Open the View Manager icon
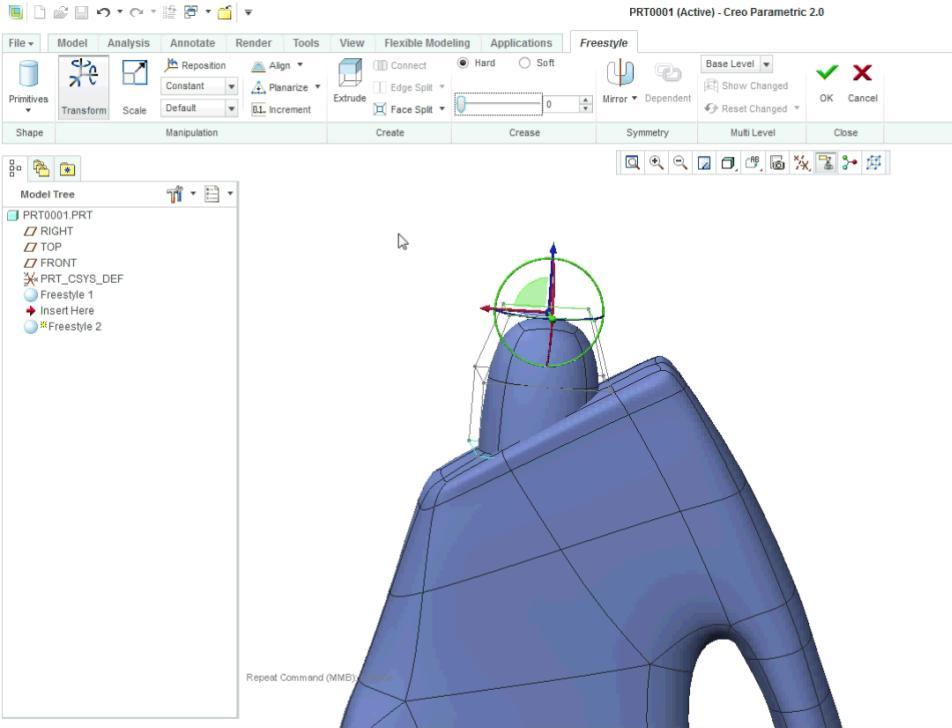The image size is (952, 728). click(x=777, y=163)
